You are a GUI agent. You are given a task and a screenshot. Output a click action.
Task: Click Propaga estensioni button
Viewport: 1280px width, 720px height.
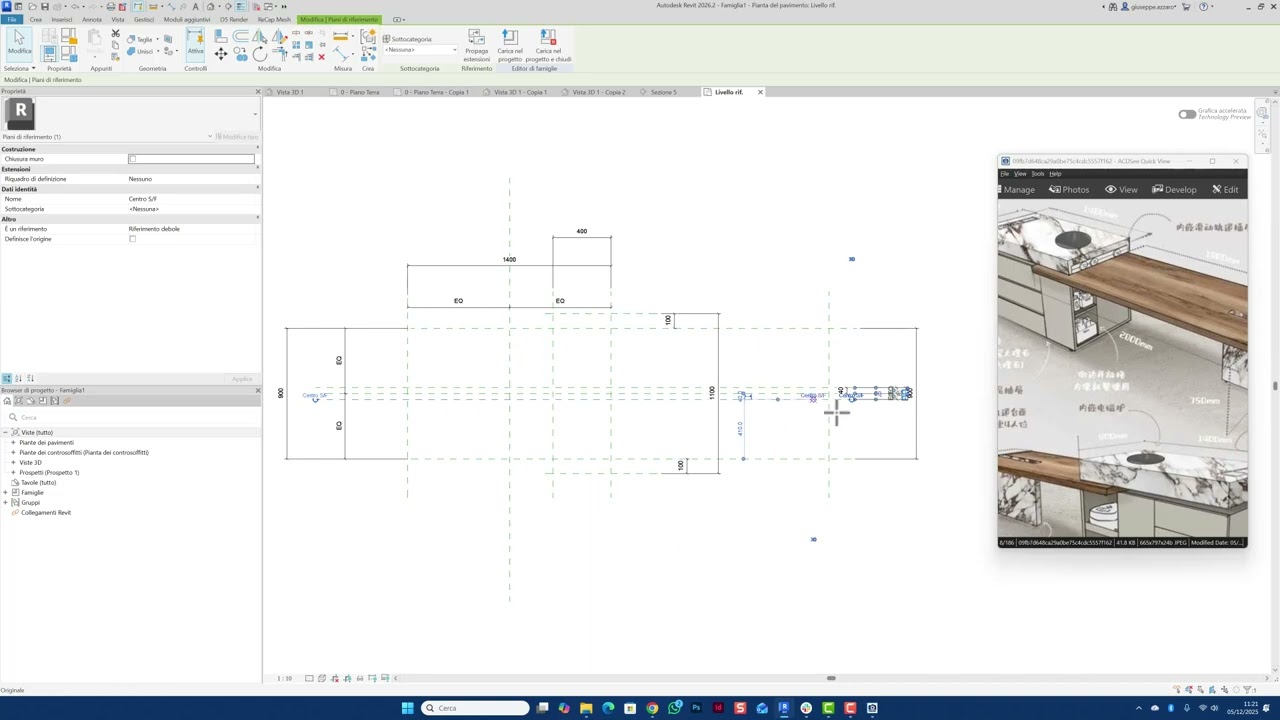pyautogui.click(x=477, y=45)
